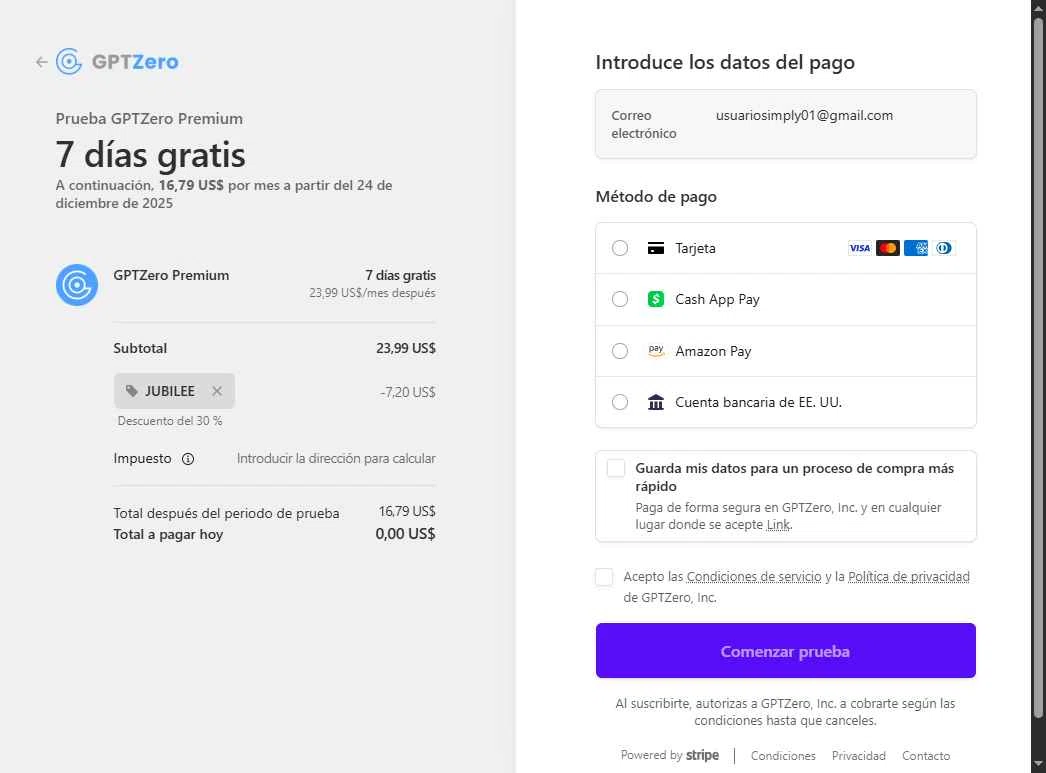Open the Condiciones de servicio link
Image resolution: width=1046 pixels, height=773 pixels.
754,576
